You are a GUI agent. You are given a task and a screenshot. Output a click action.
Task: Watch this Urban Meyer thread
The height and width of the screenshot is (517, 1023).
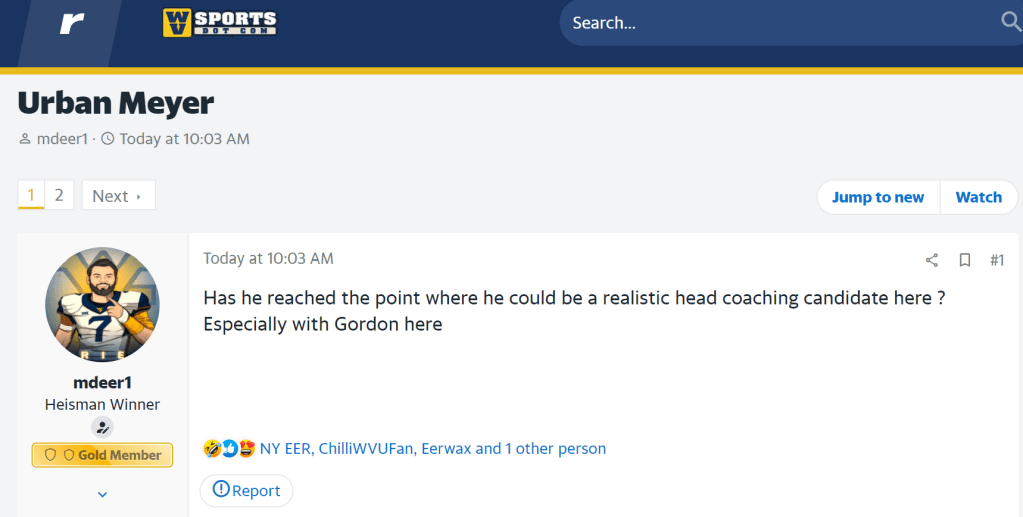978,197
